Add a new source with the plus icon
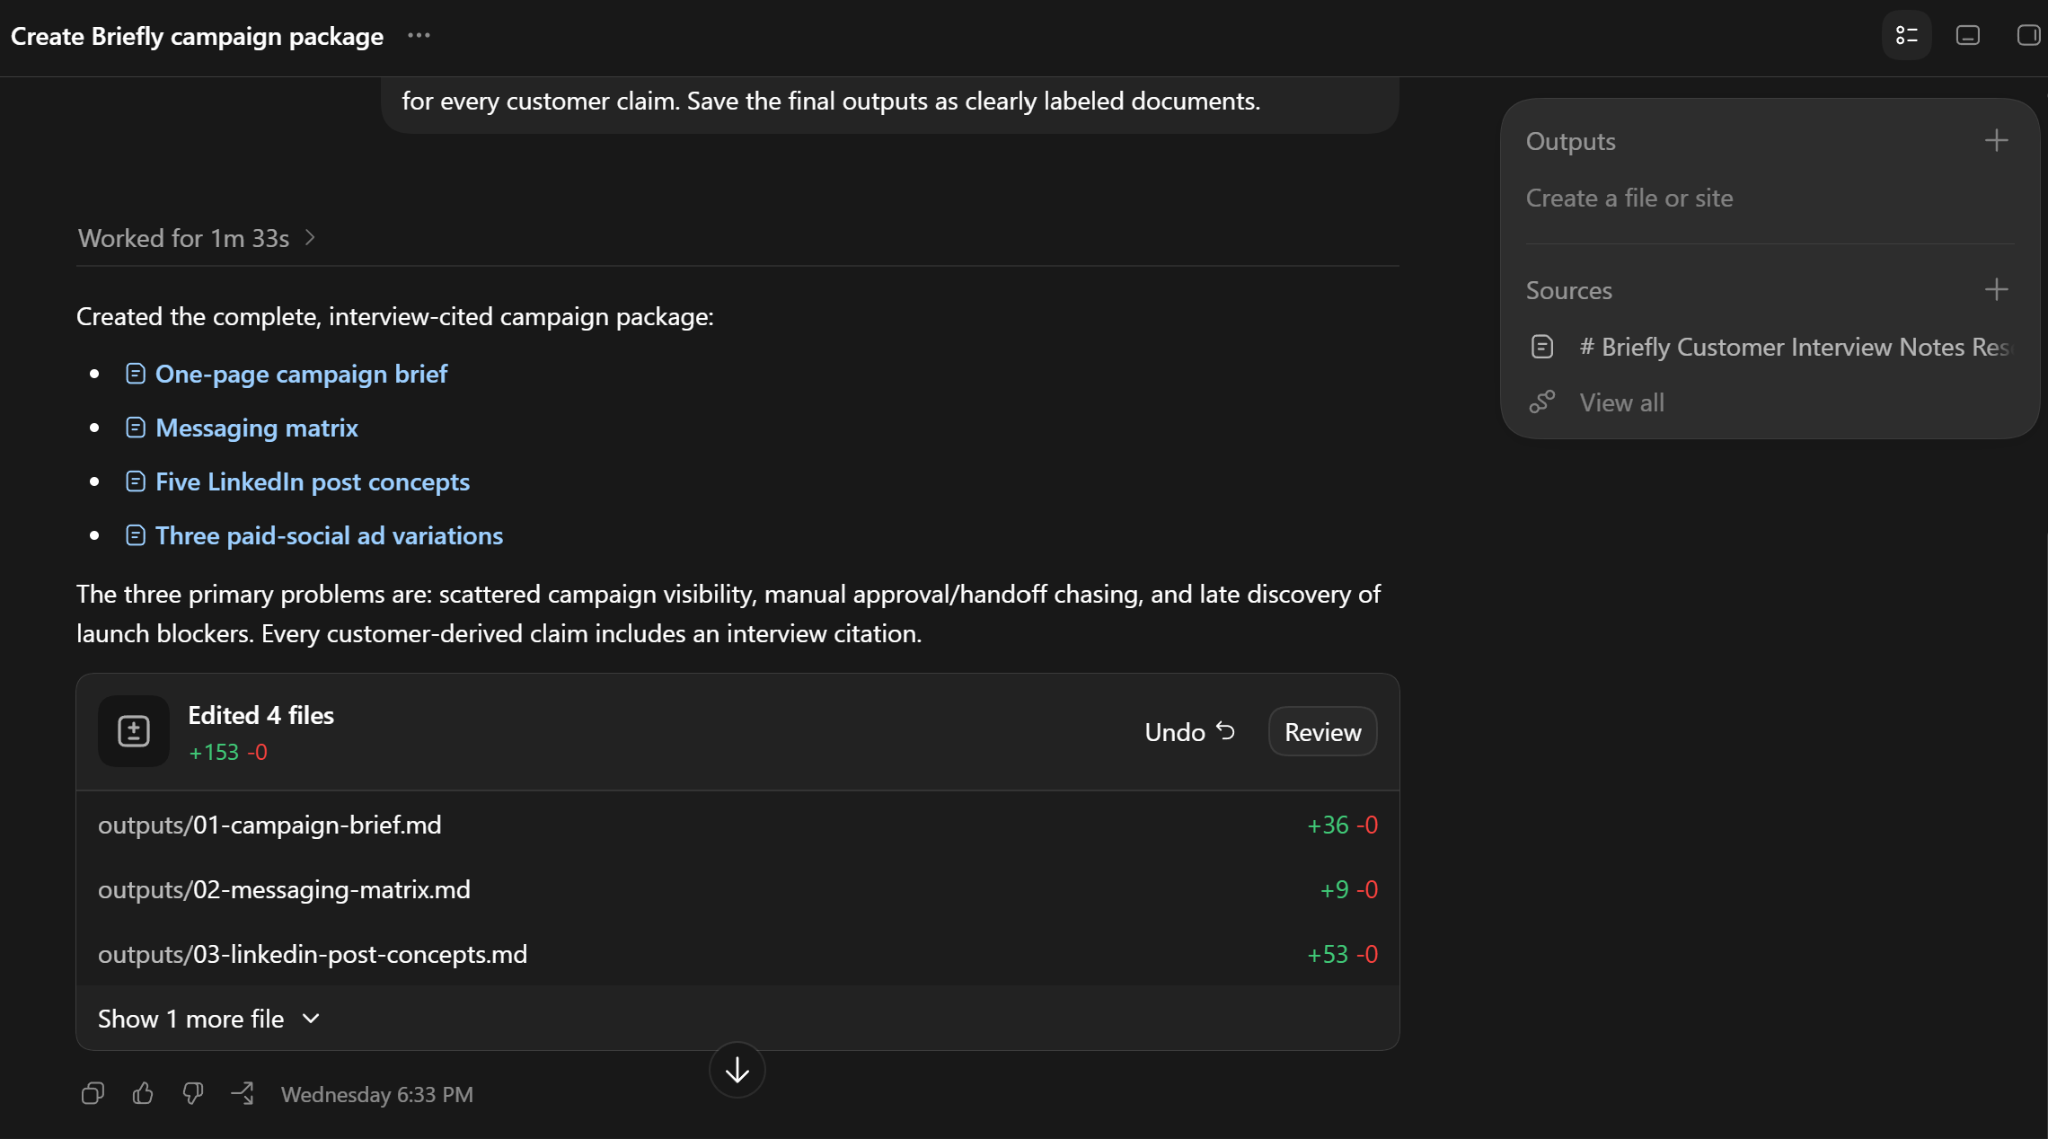Screen dimensions: 2048x1139 tap(1996, 290)
